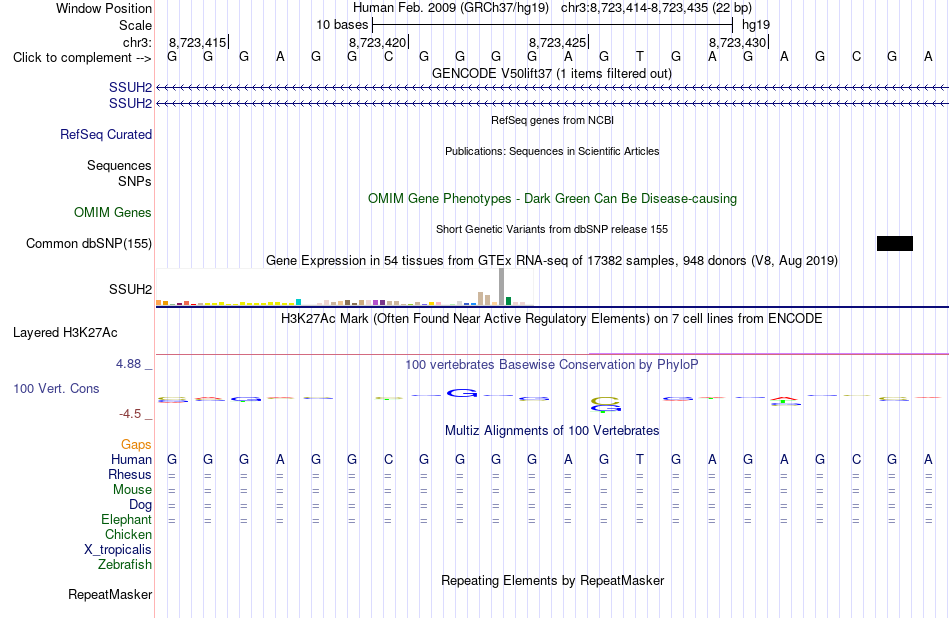Click the orange Gaps row label
This screenshot has height=618, width=950.
click(136, 445)
